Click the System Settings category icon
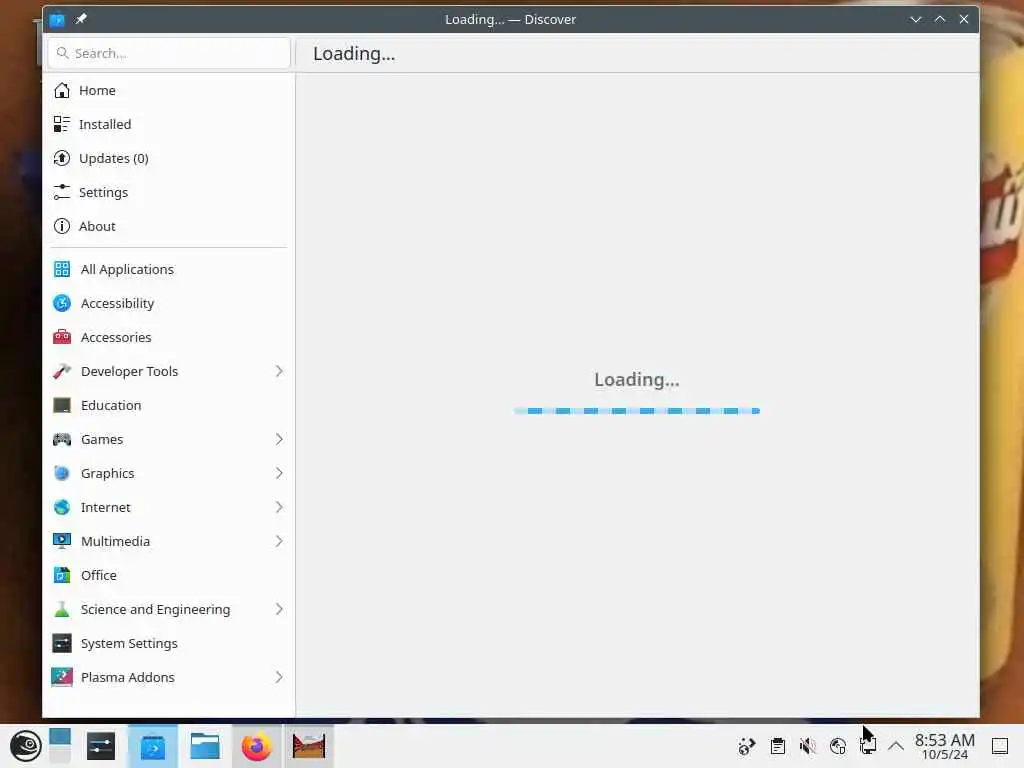 (61, 643)
